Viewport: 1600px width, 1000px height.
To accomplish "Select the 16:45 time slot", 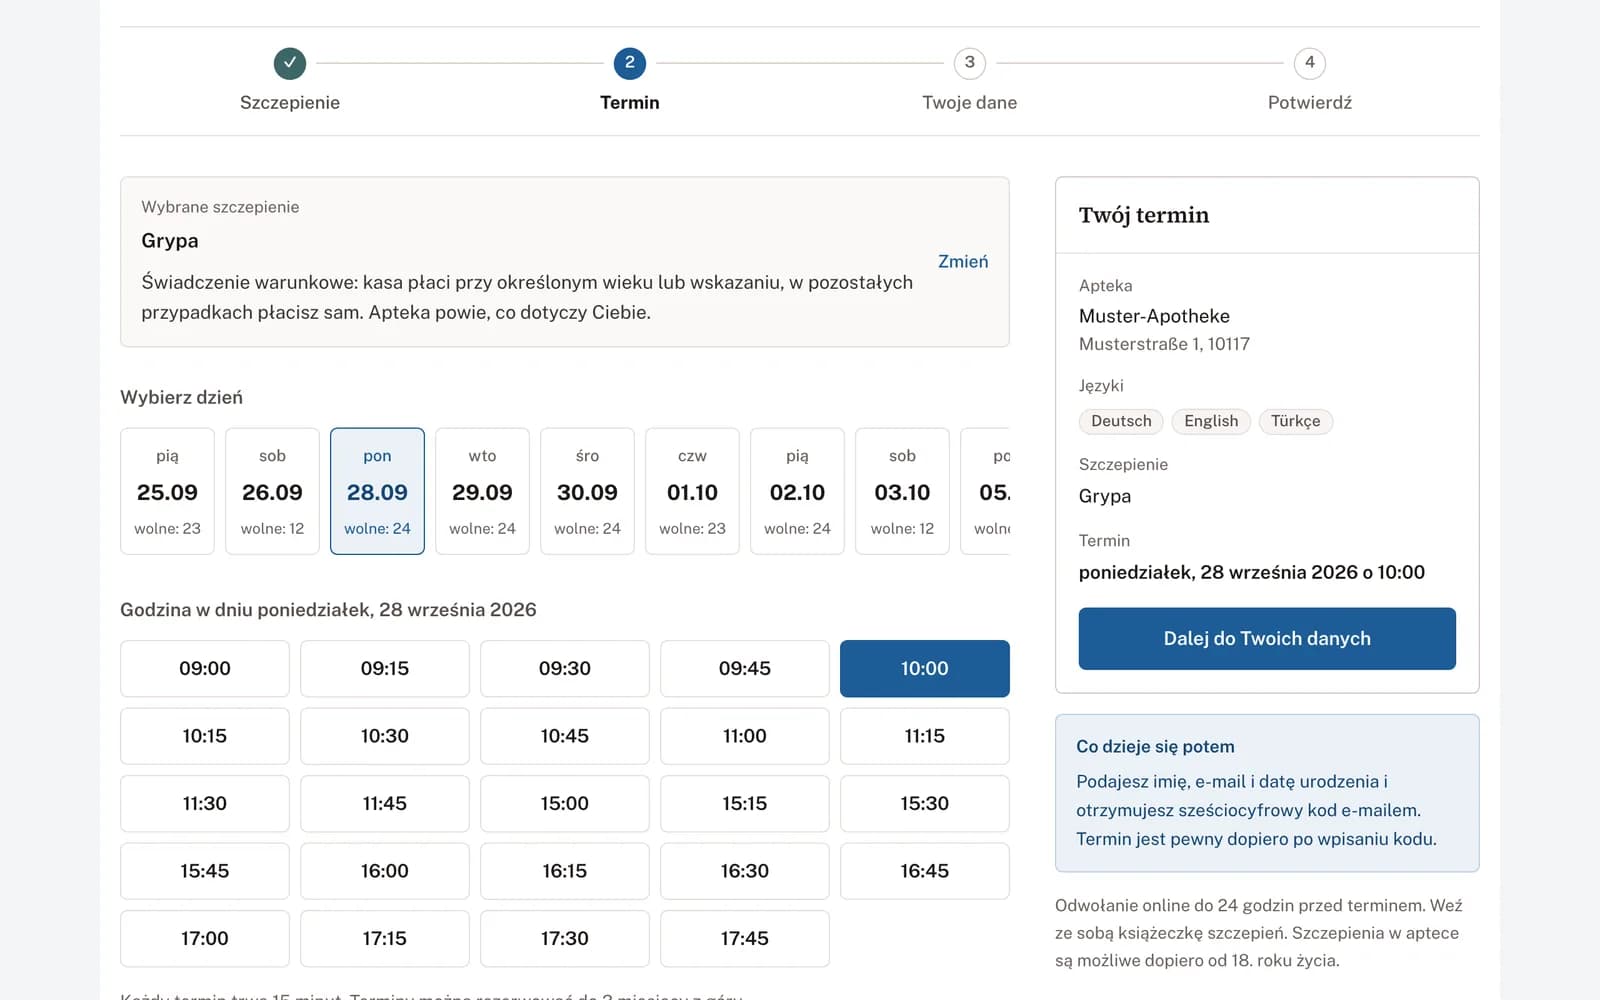I will click(x=925, y=871).
